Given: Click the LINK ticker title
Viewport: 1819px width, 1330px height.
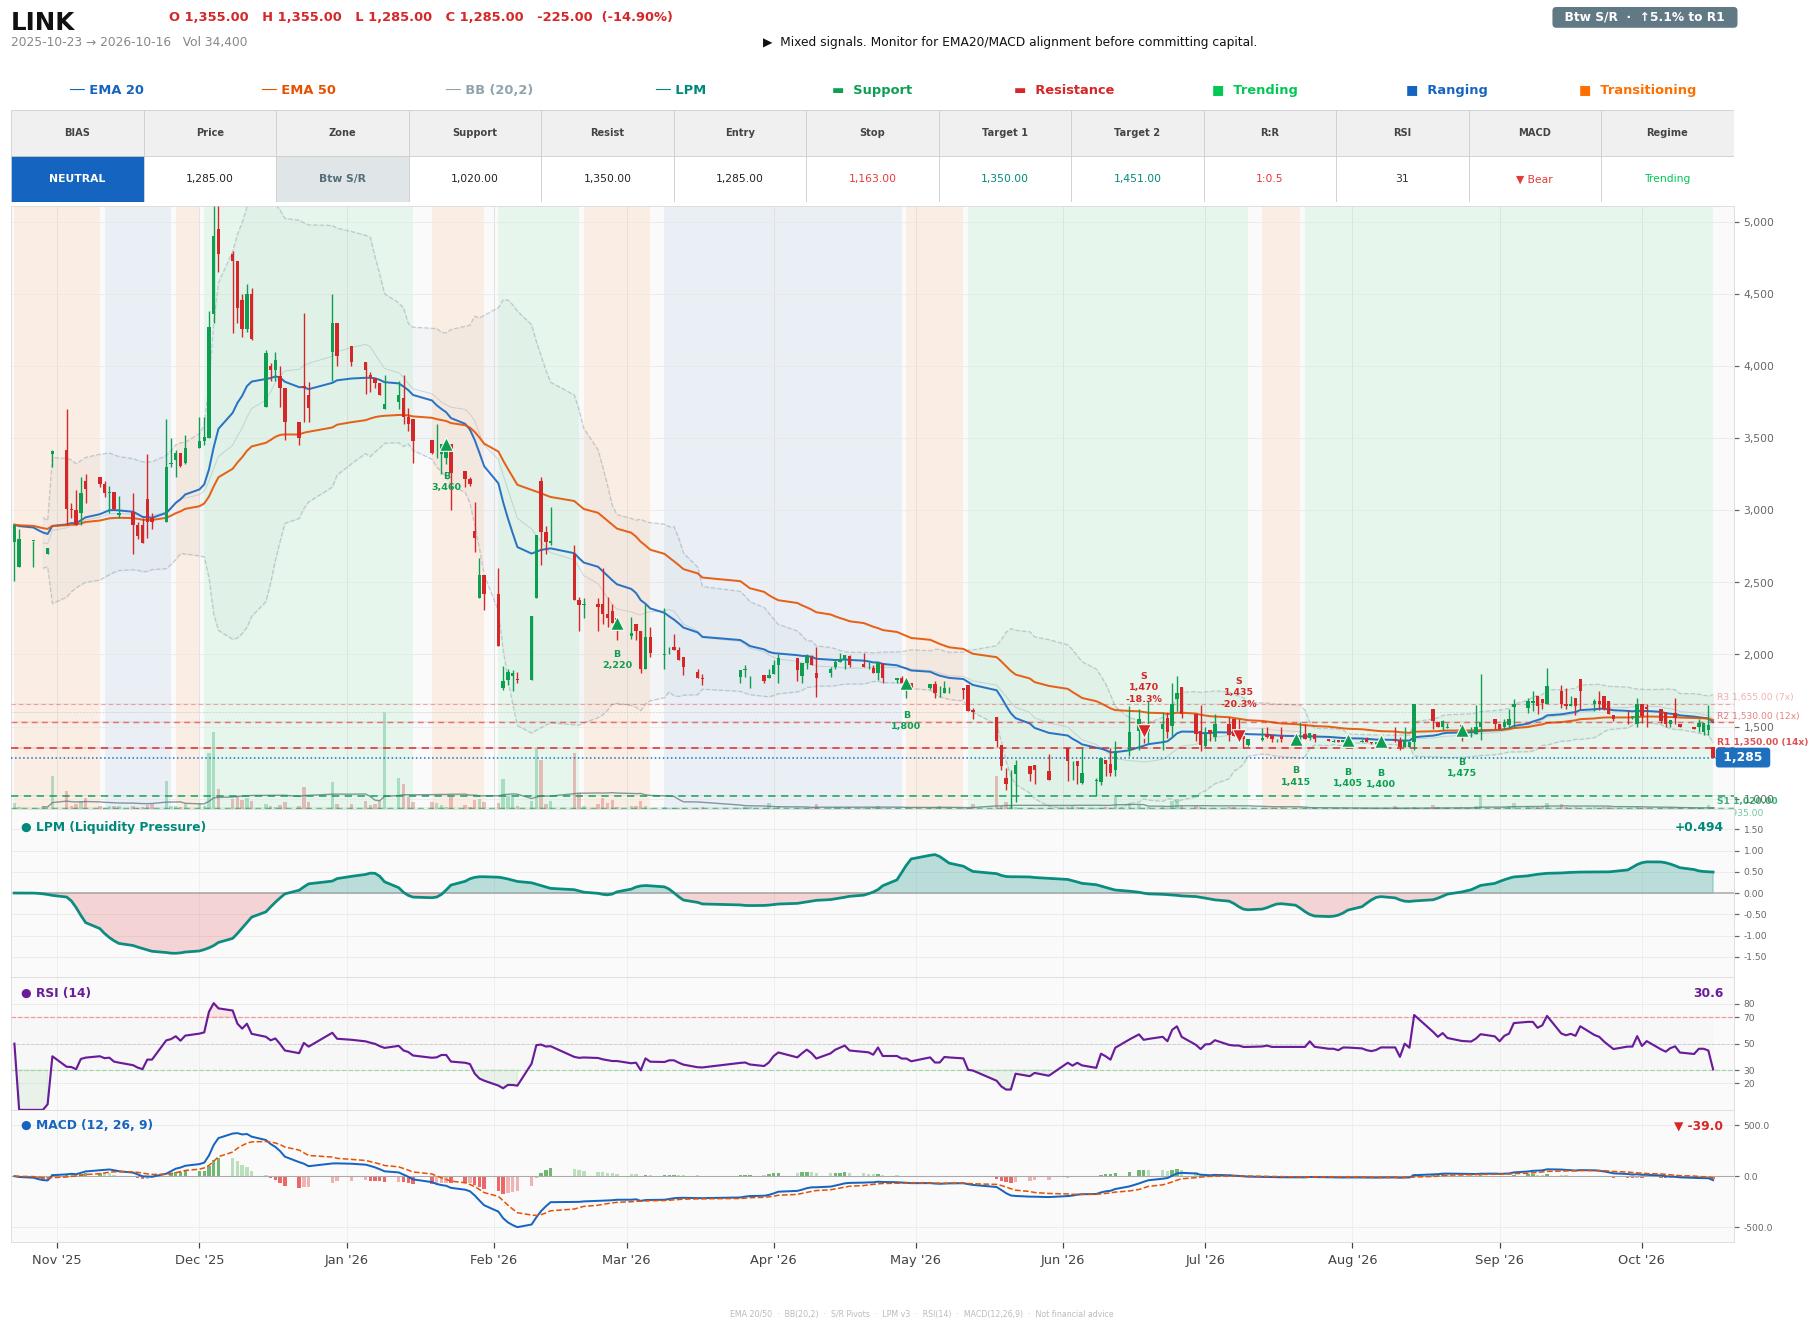Looking at the screenshot, I should 42,21.
